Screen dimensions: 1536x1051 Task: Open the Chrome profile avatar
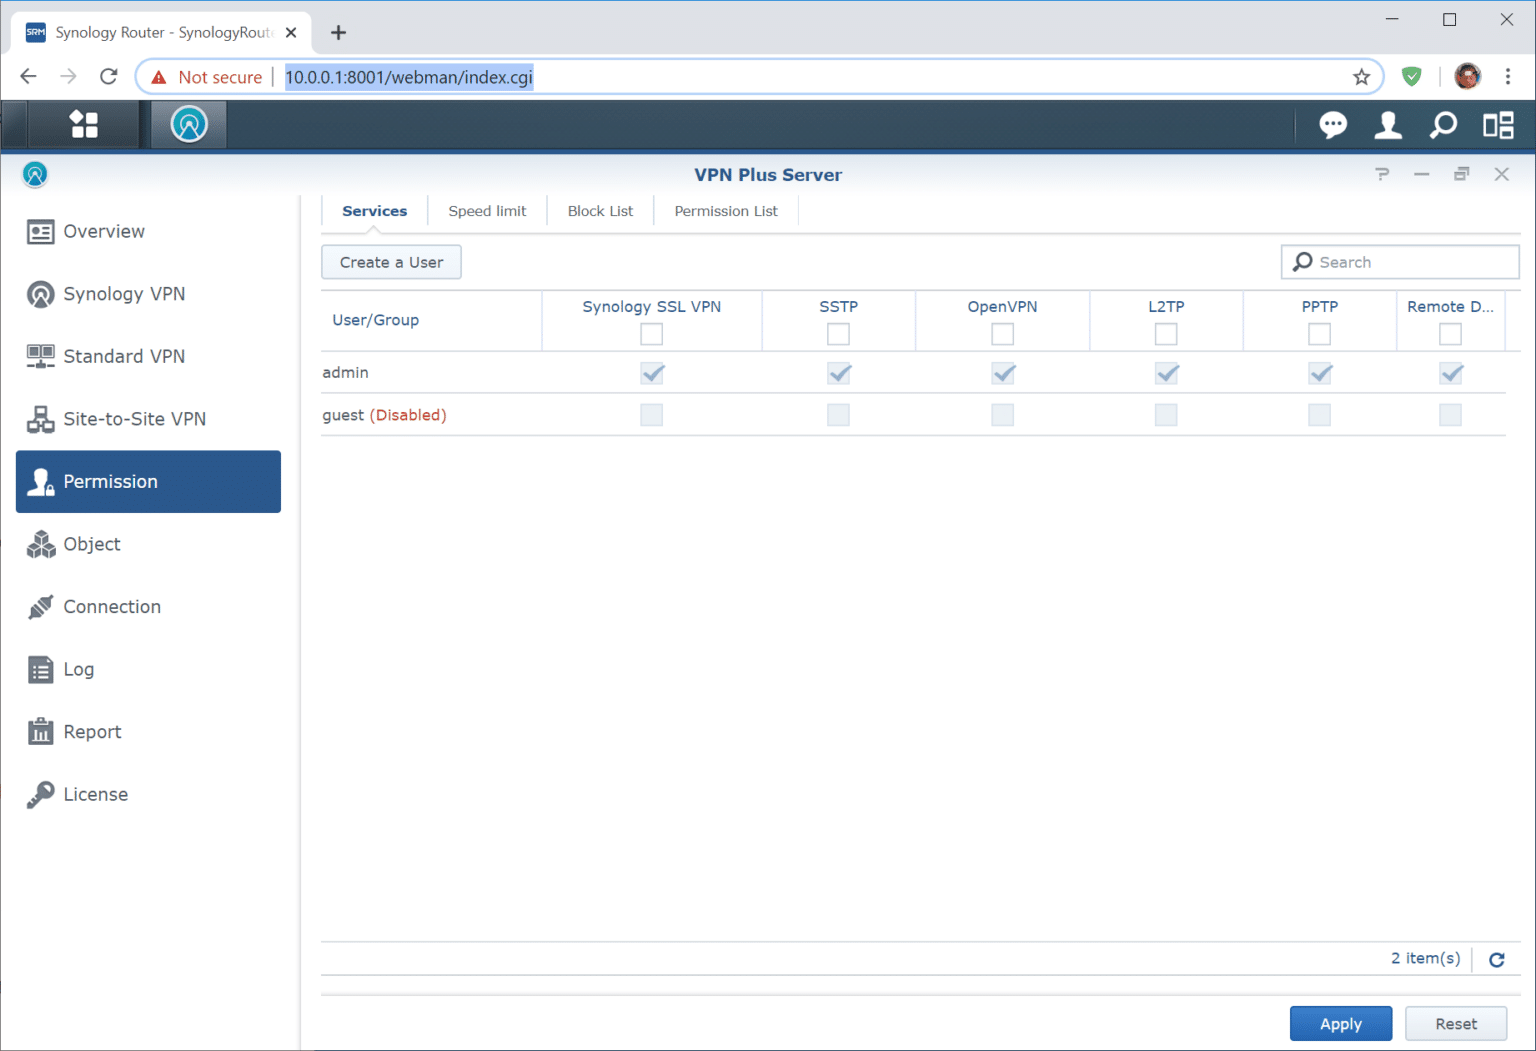pos(1467,76)
